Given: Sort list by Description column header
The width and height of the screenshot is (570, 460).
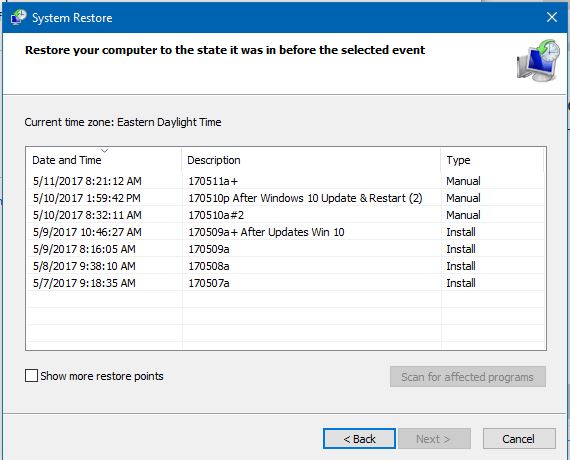Looking at the screenshot, I should (311, 160).
